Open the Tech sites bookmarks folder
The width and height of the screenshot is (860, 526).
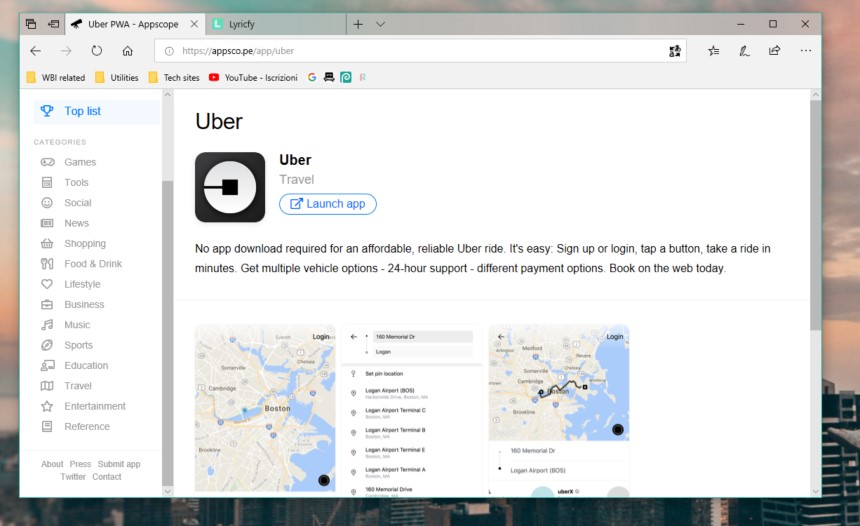174,77
